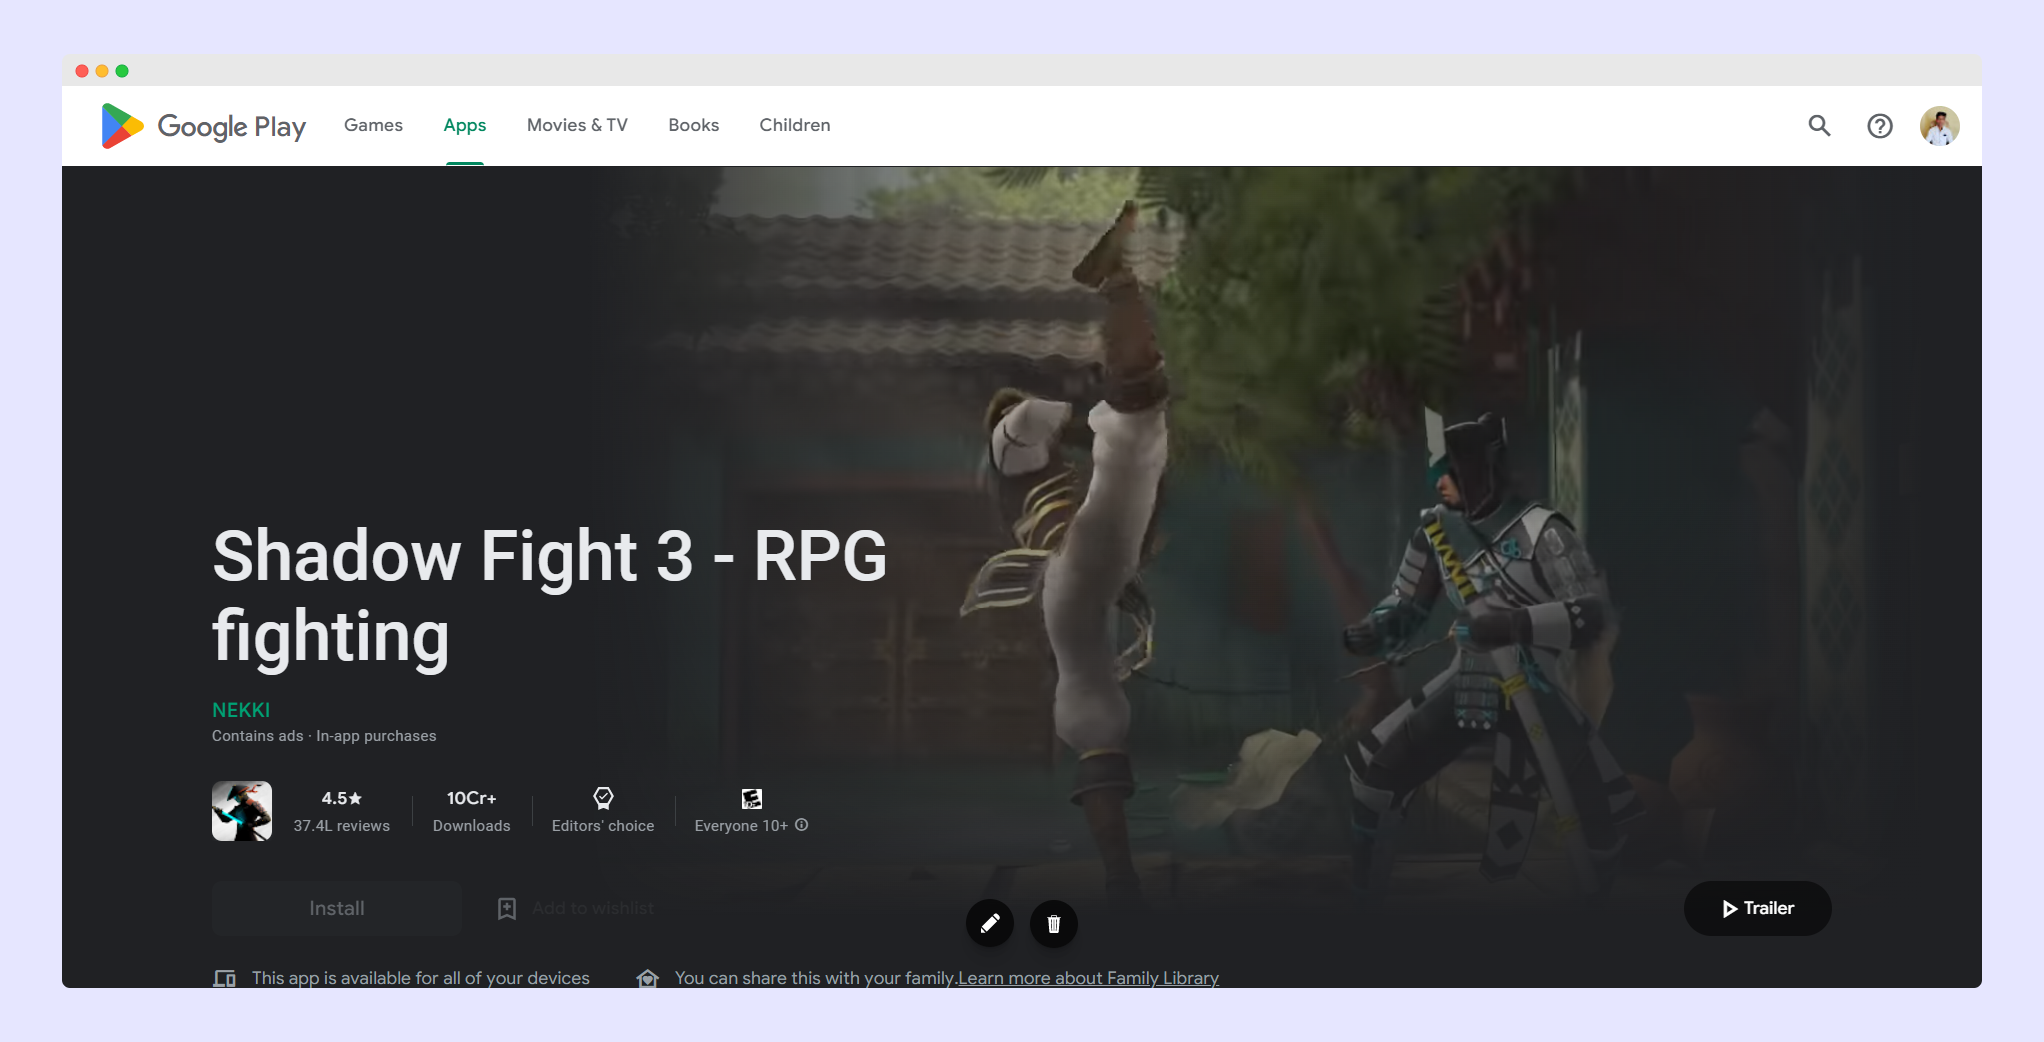Open the Books section
2044x1042 pixels.
pos(693,125)
